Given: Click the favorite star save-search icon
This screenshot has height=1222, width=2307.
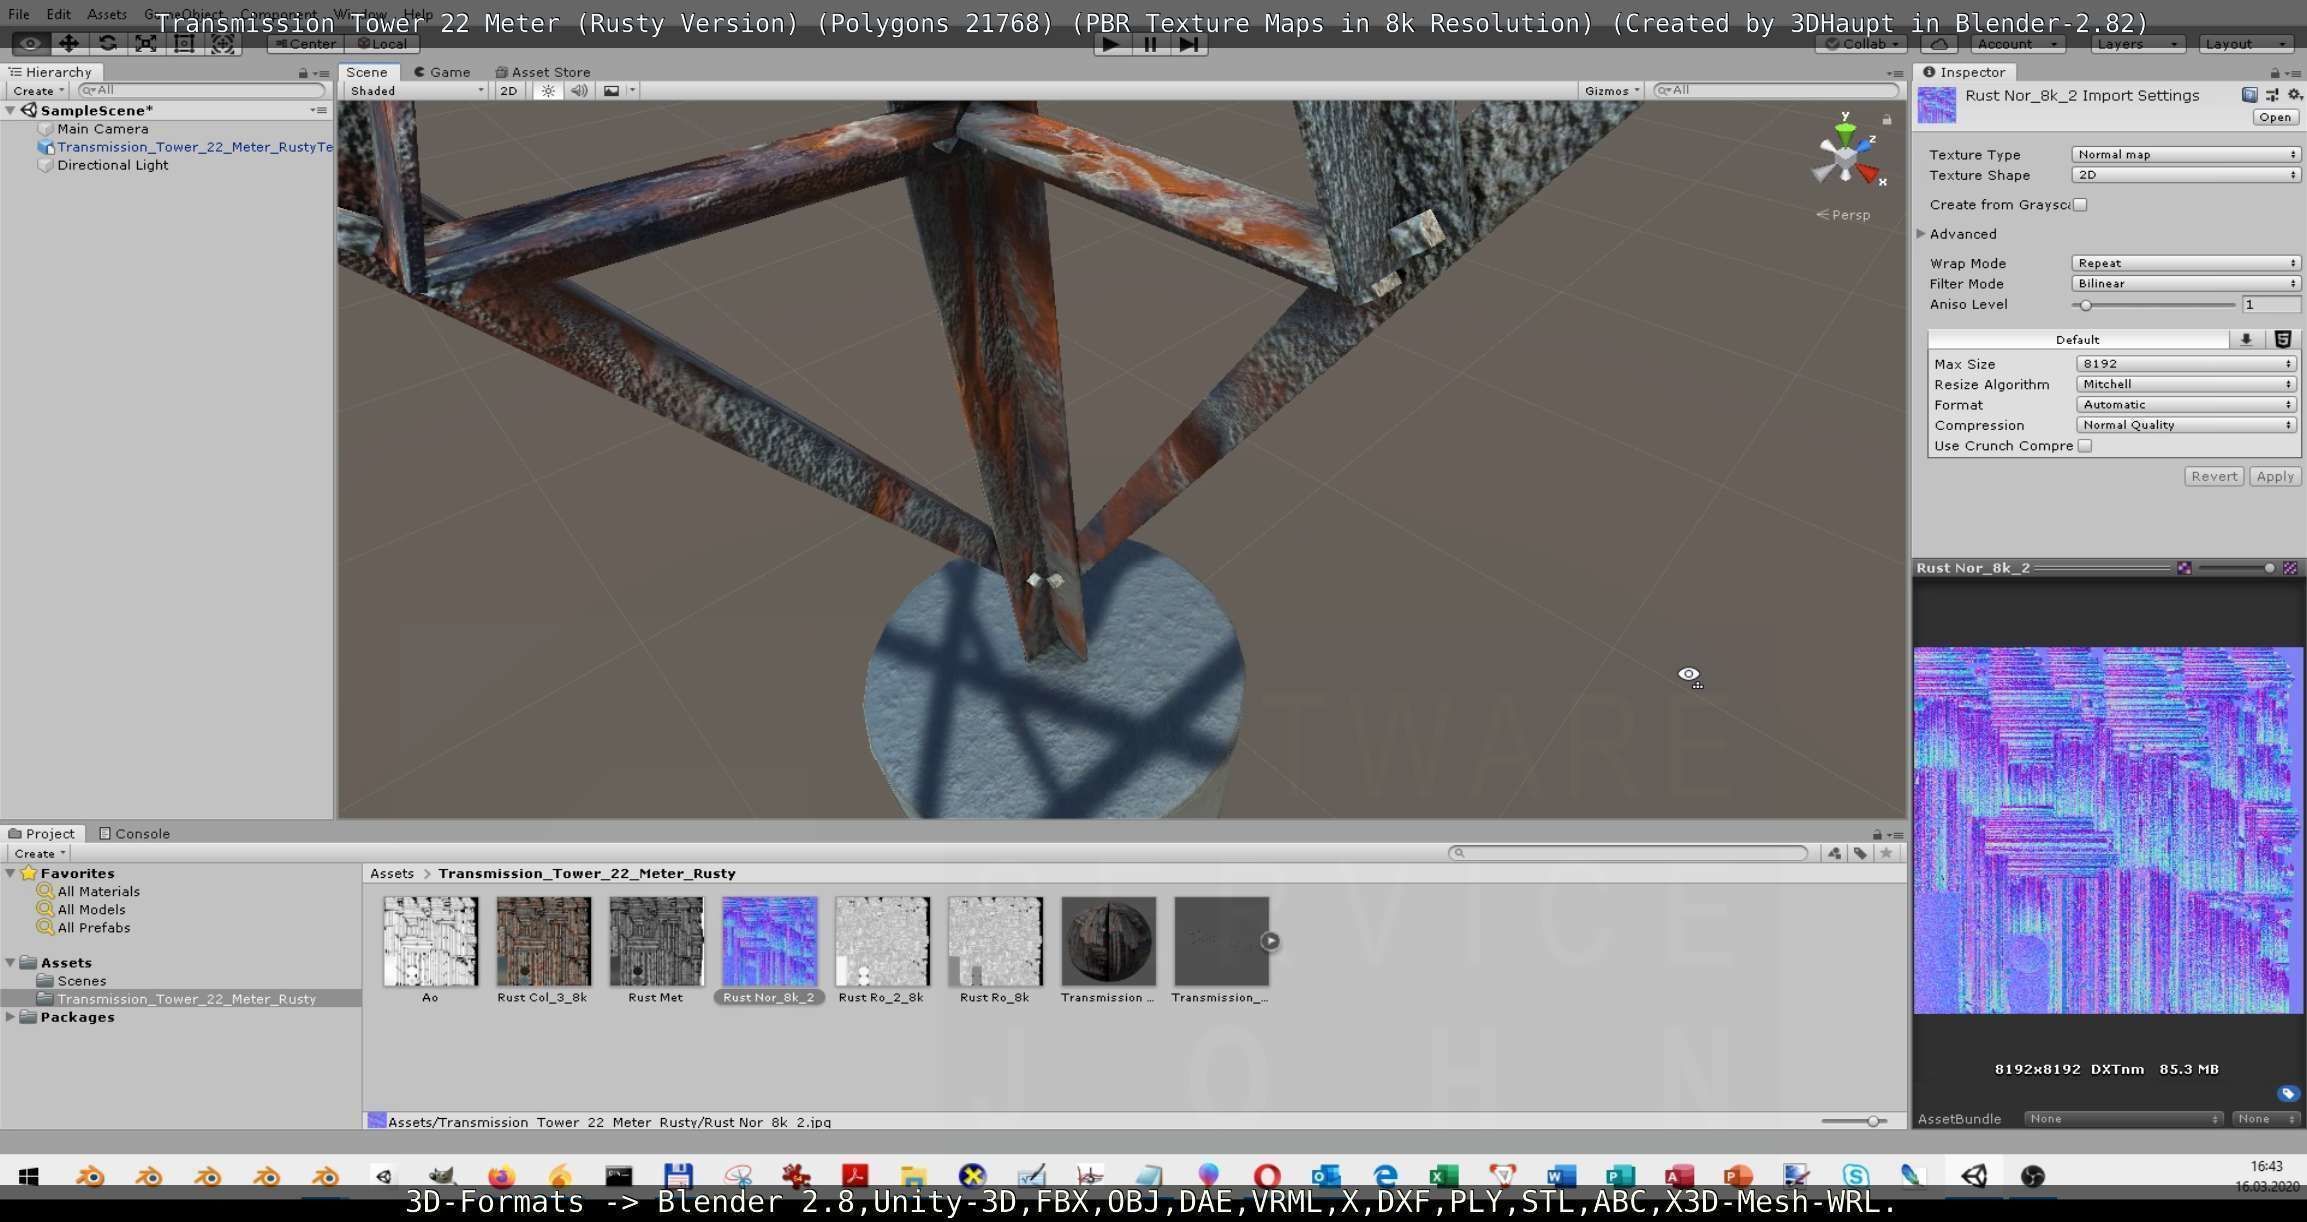Looking at the screenshot, I should pyautogui.click(x=1886, y=853).
